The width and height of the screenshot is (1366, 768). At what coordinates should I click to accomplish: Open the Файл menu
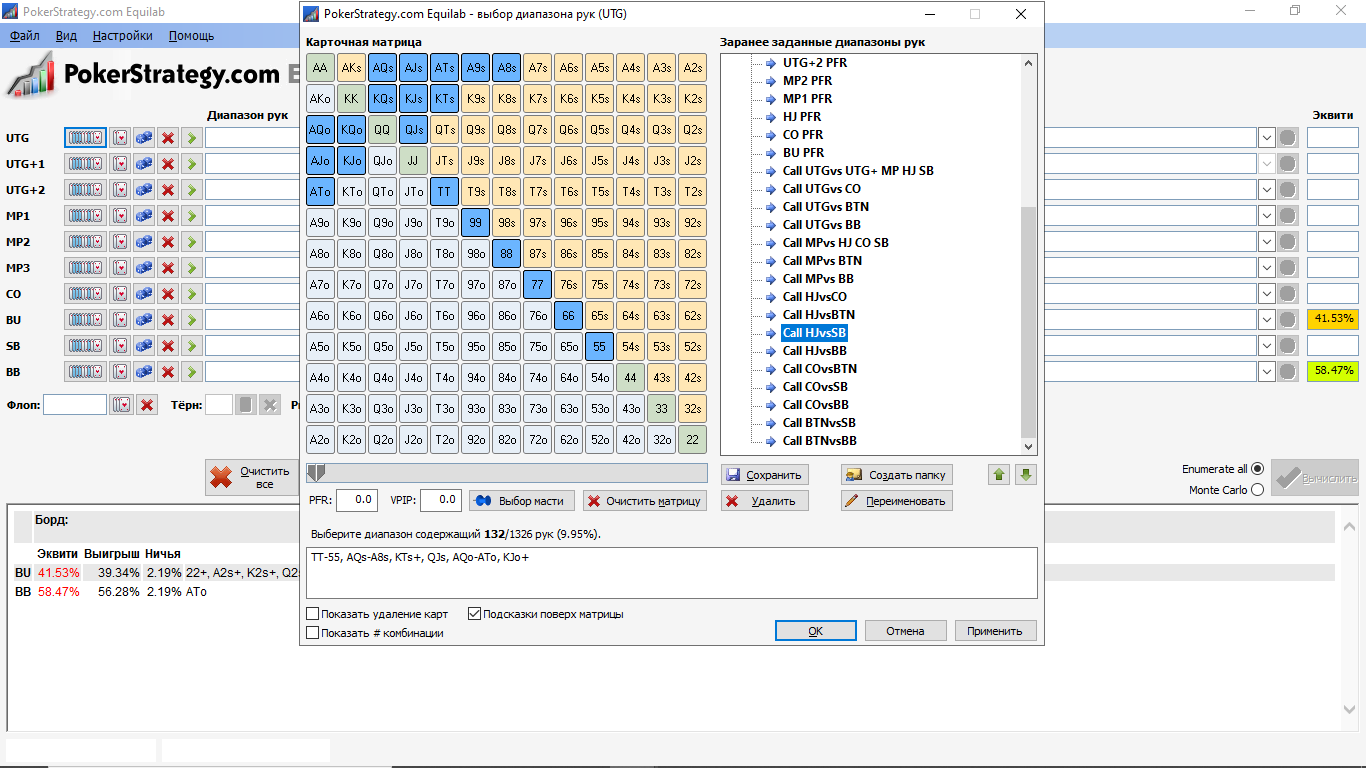pyautogui.click(x=25, y=35)
